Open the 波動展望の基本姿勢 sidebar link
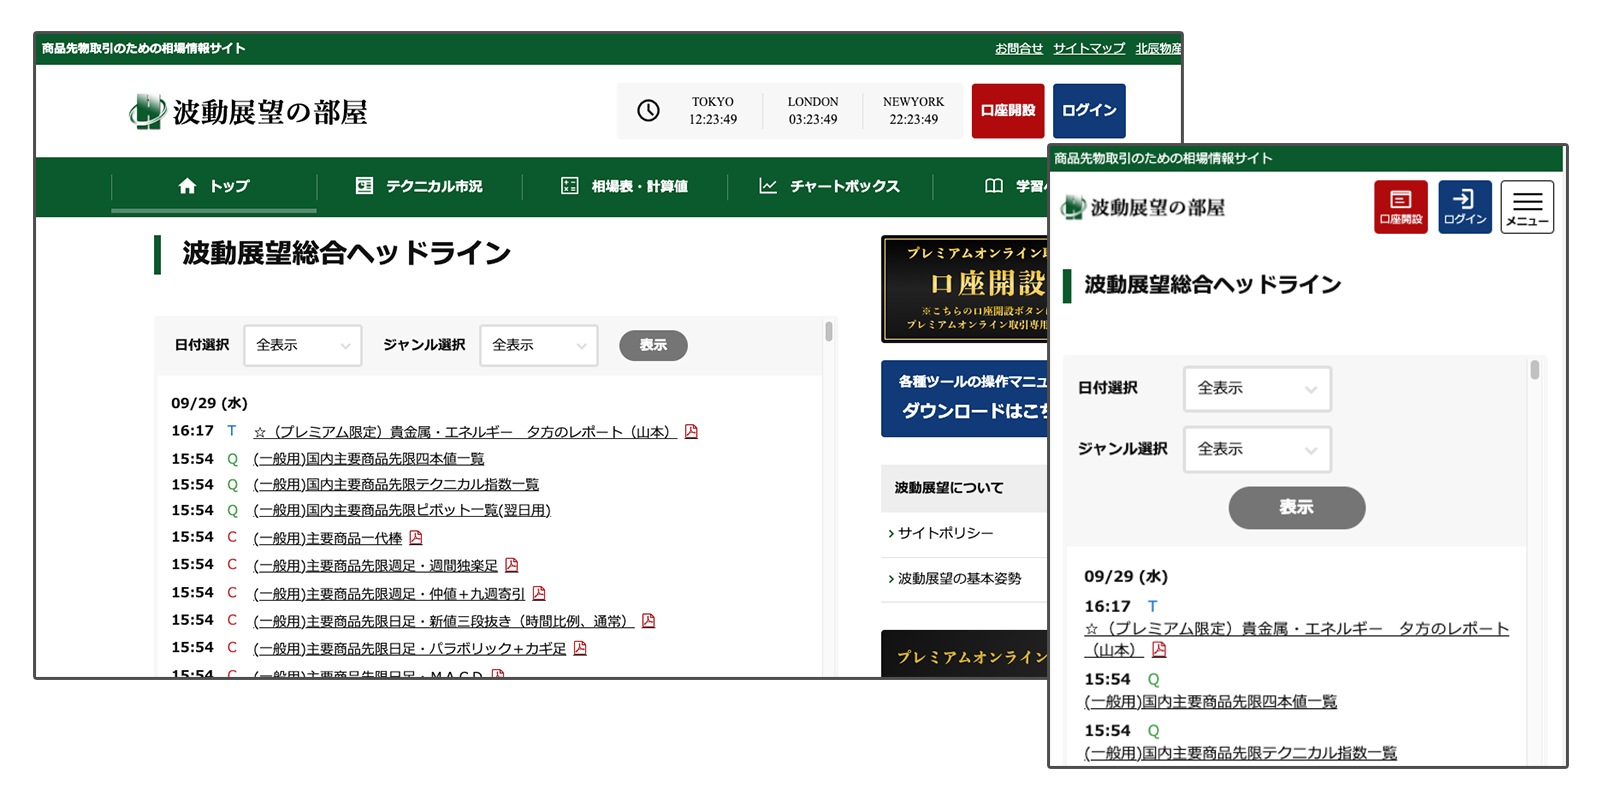Image resolution: width=1600 pixels, height=800 pixels. 958,579
